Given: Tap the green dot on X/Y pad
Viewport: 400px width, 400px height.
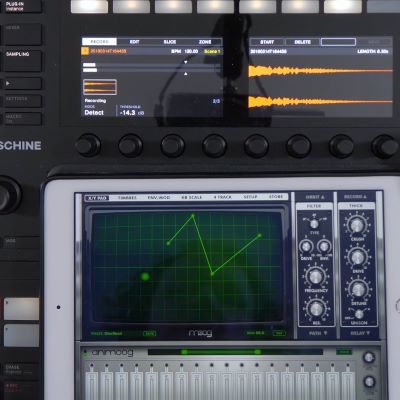Looking at the screenshot, I should point(145,276).
